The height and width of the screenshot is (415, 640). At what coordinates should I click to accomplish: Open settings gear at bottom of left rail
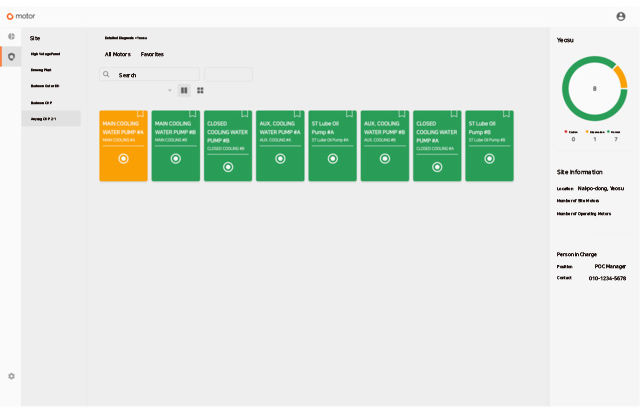[x=11, y=376]
